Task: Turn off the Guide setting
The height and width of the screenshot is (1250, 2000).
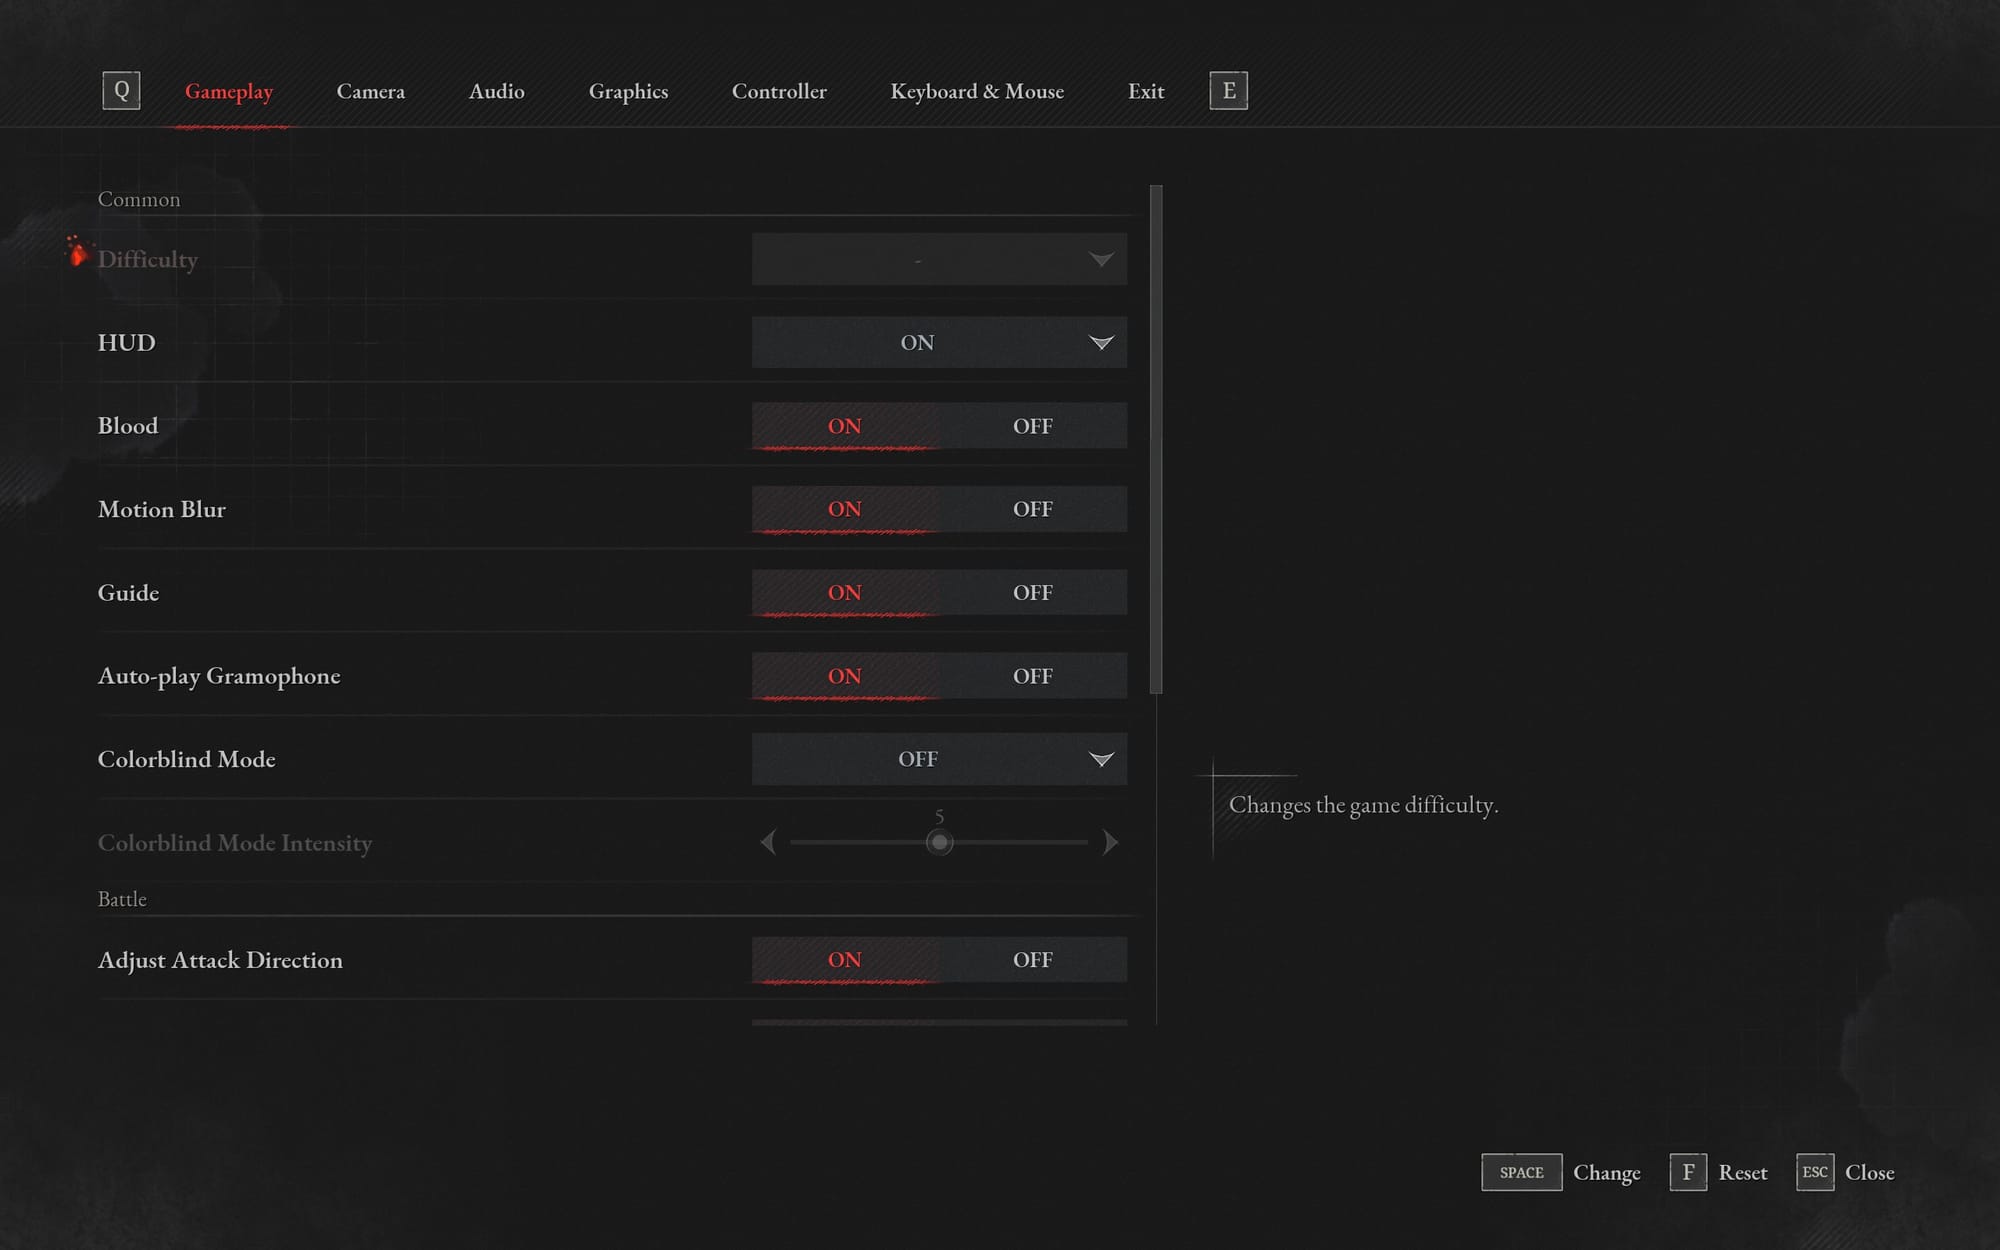Action: coord(1032,592)
